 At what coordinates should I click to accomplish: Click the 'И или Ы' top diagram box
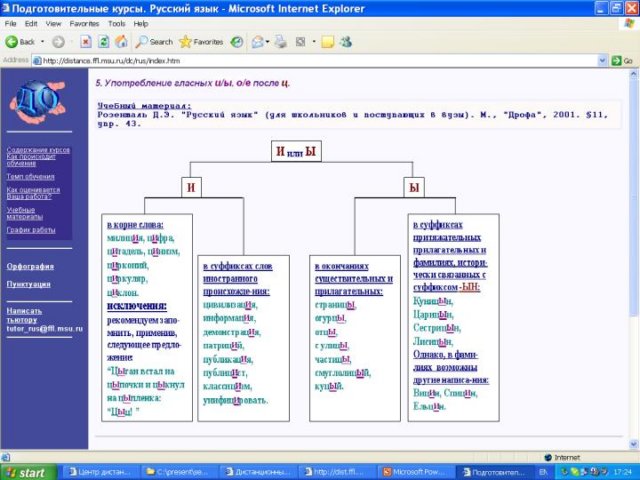tap(296, 151)
